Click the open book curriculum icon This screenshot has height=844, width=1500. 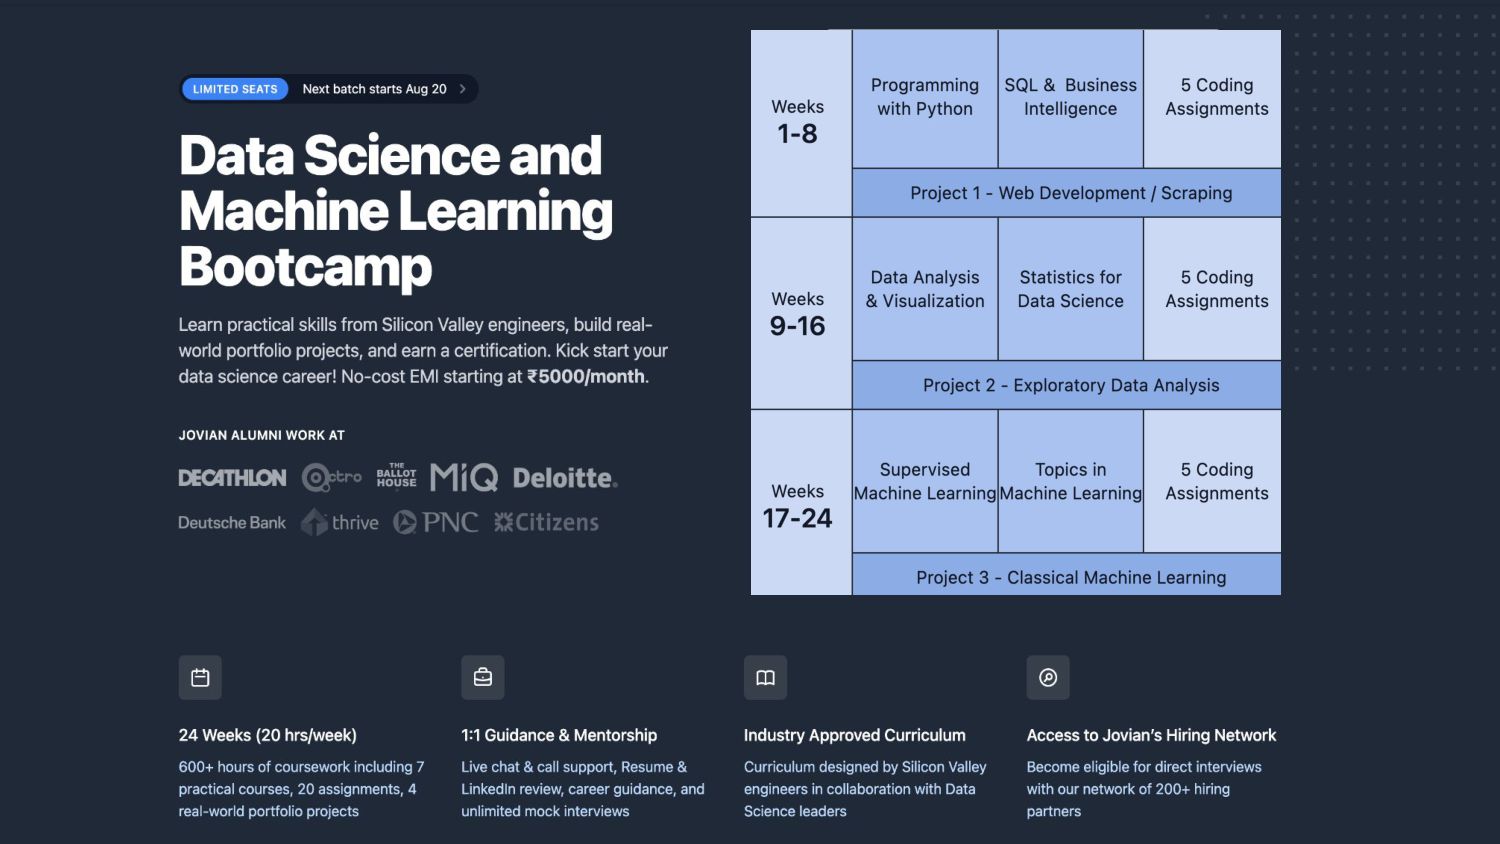765,677
